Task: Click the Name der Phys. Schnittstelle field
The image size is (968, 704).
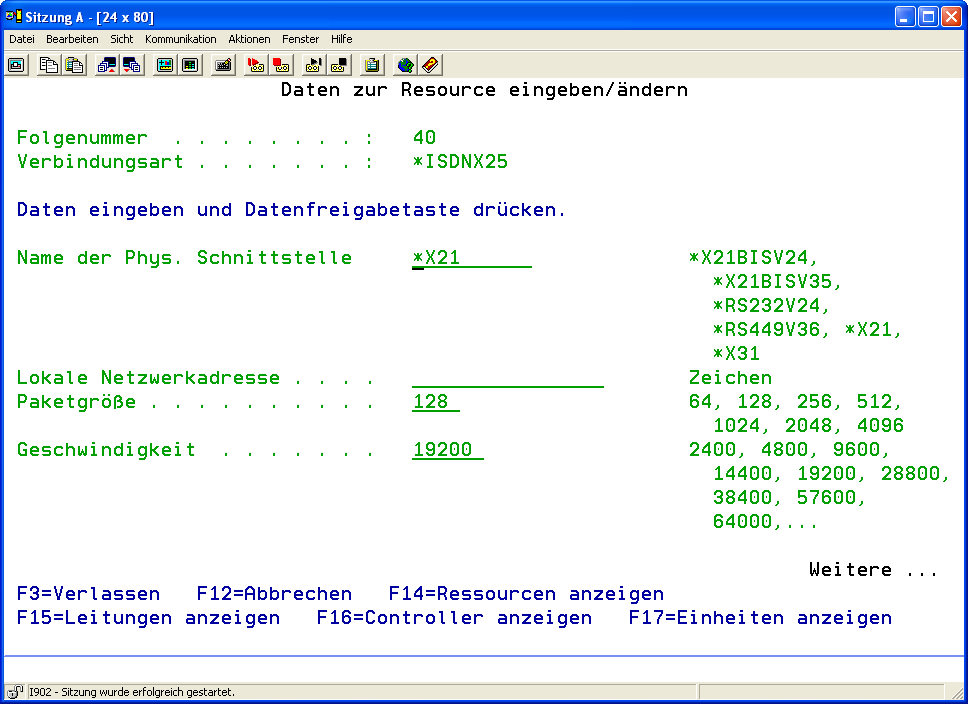Action: click(471, 258)
